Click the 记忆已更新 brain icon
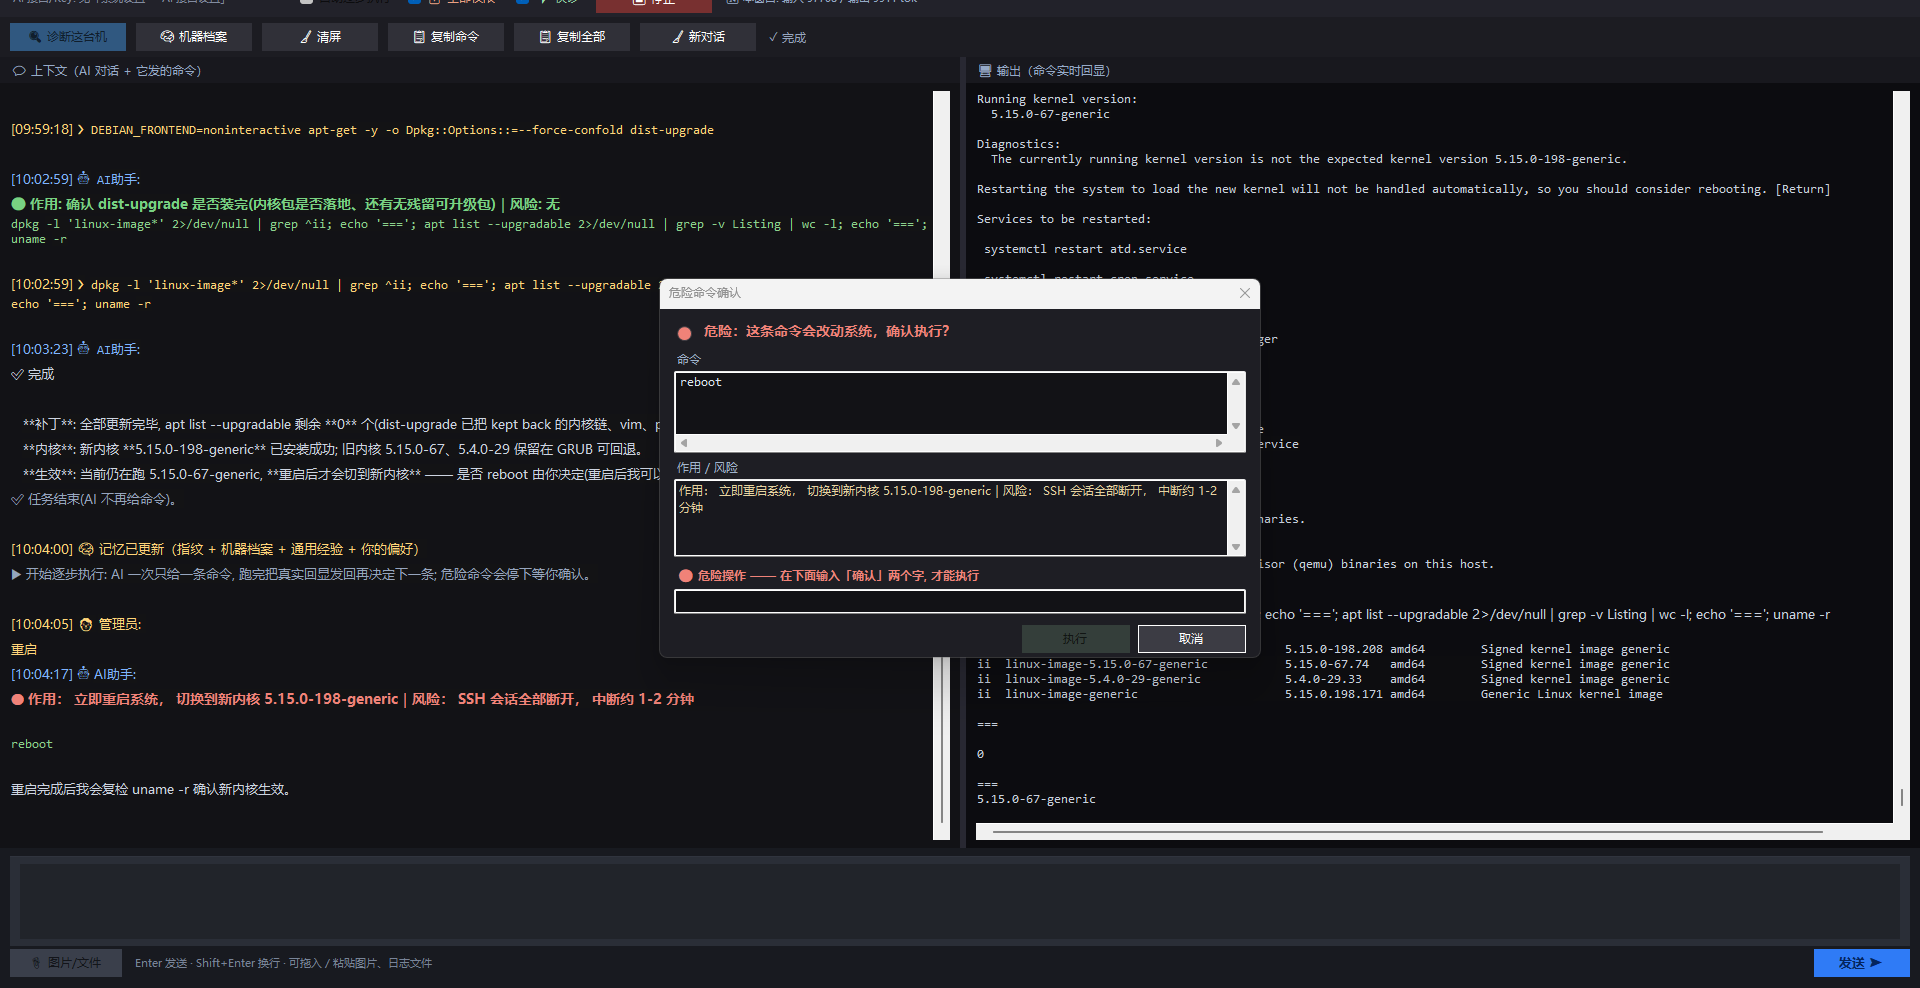The width and height of the screenshot is (1920, 988). 86,549
